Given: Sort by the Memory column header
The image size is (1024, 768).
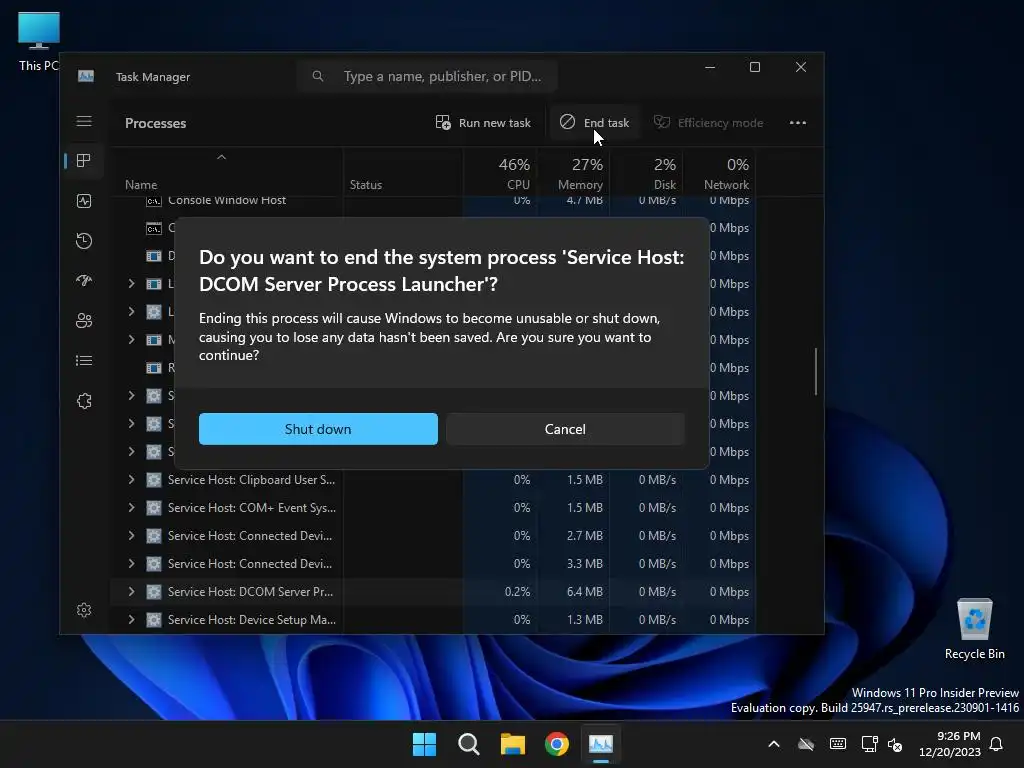Looking at the screenshot, I should tap(574, 173).
